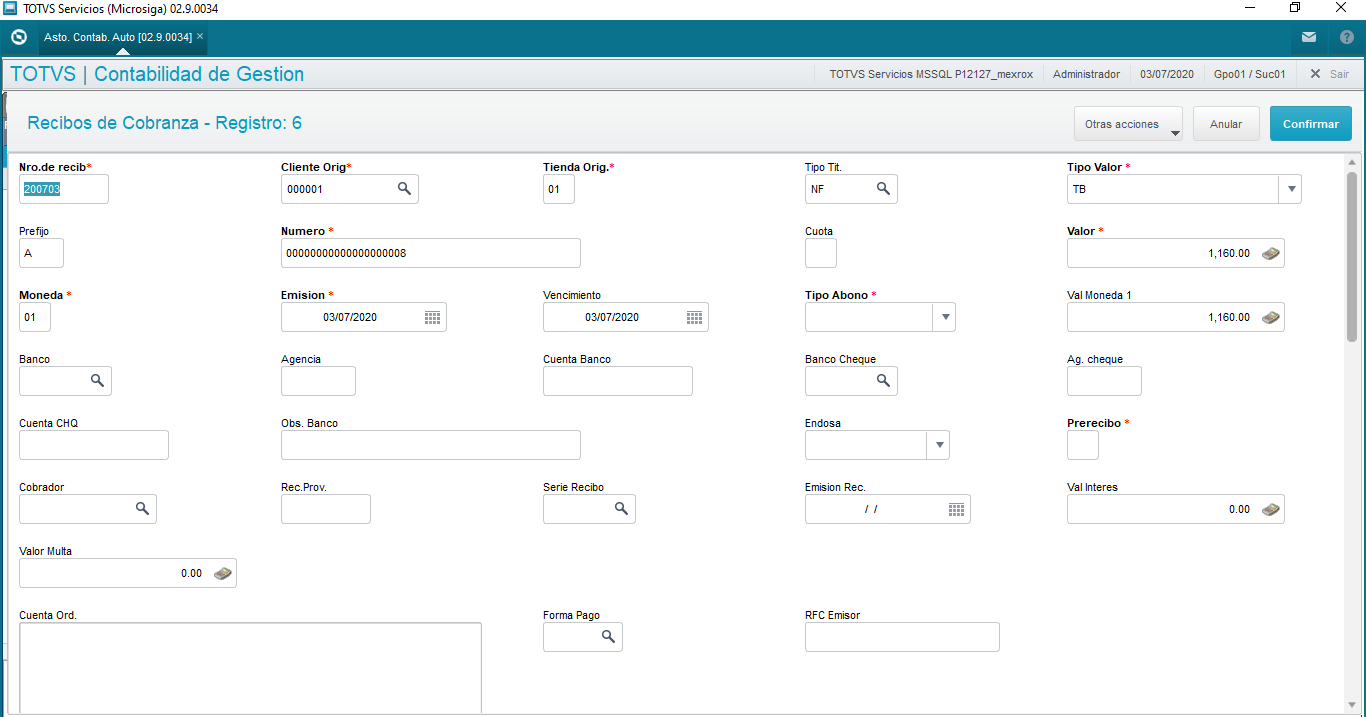The image size is (1366, 717).
Task: Click TOTVS Servicios MSSQL P12127_mexrox label
Action: coord(931,74)
